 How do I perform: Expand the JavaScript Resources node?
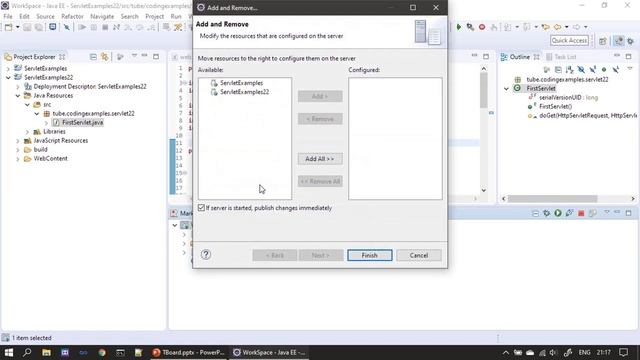click(18, 140)
